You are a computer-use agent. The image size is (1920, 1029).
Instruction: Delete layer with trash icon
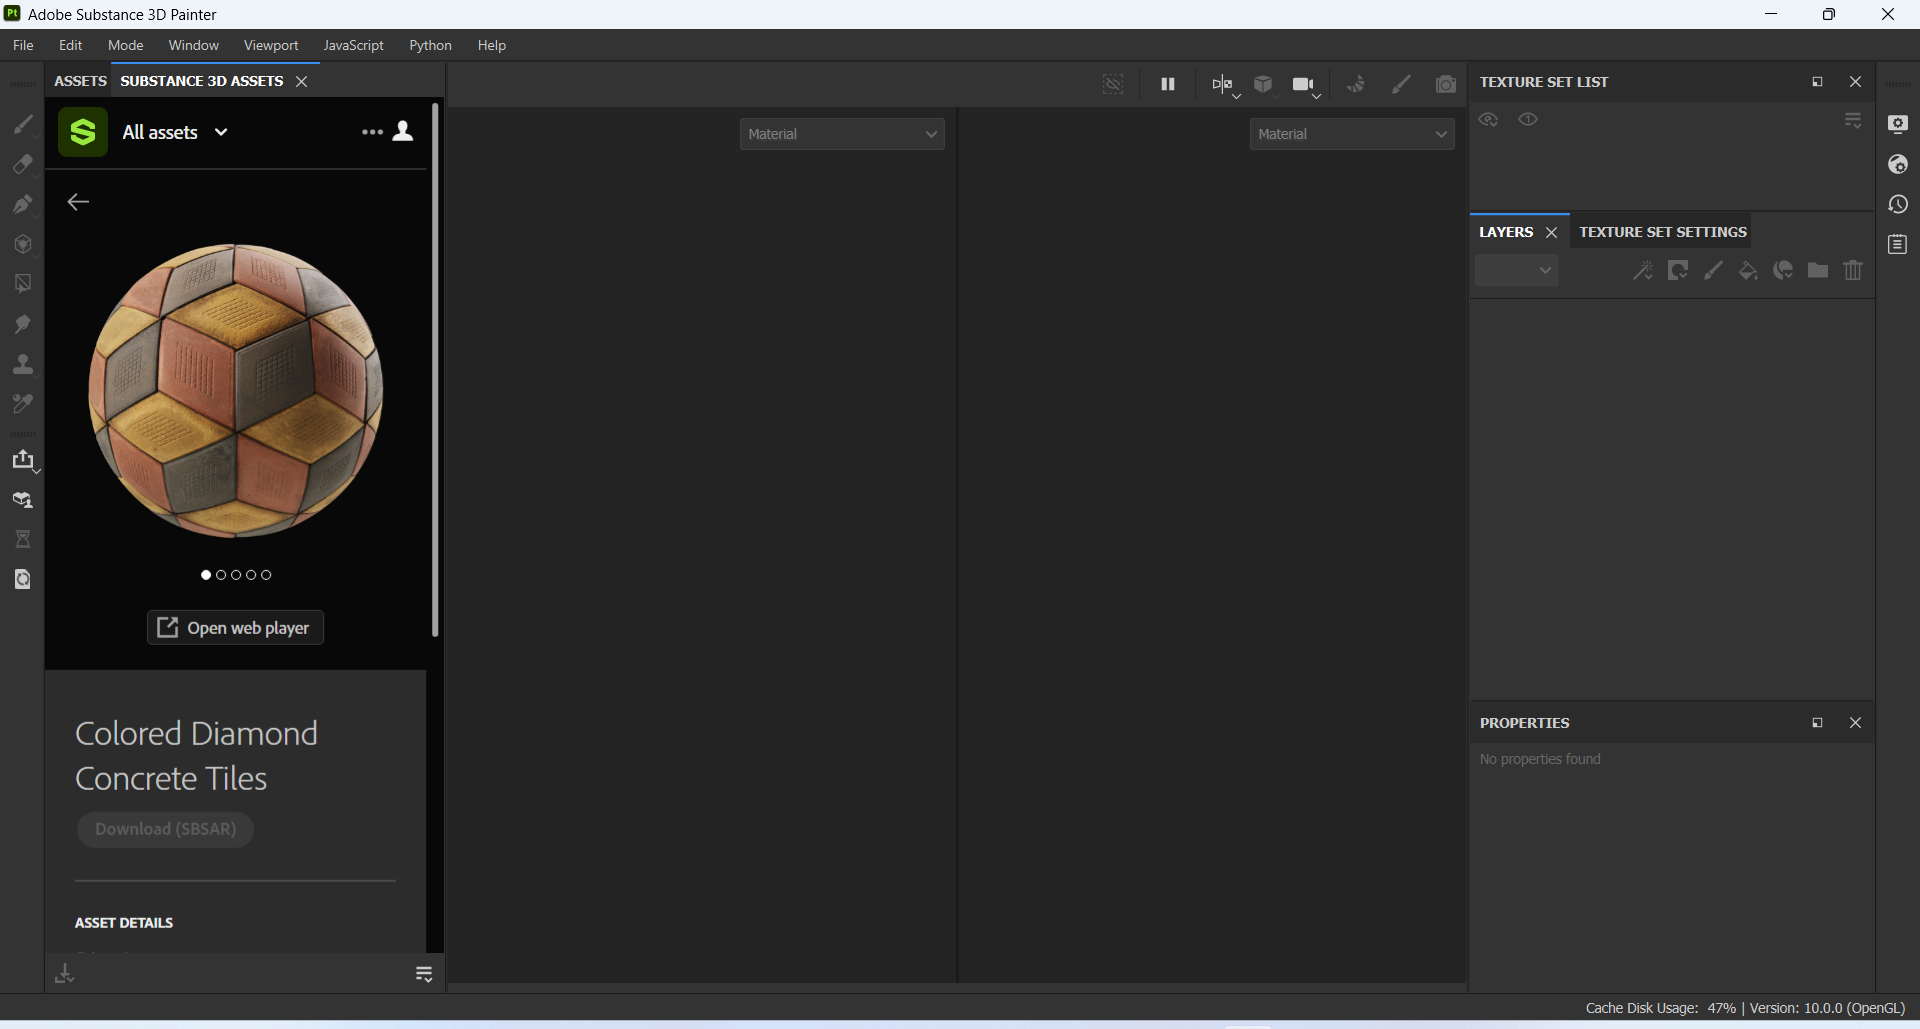pyautogui.click(x=1853, y=271)
